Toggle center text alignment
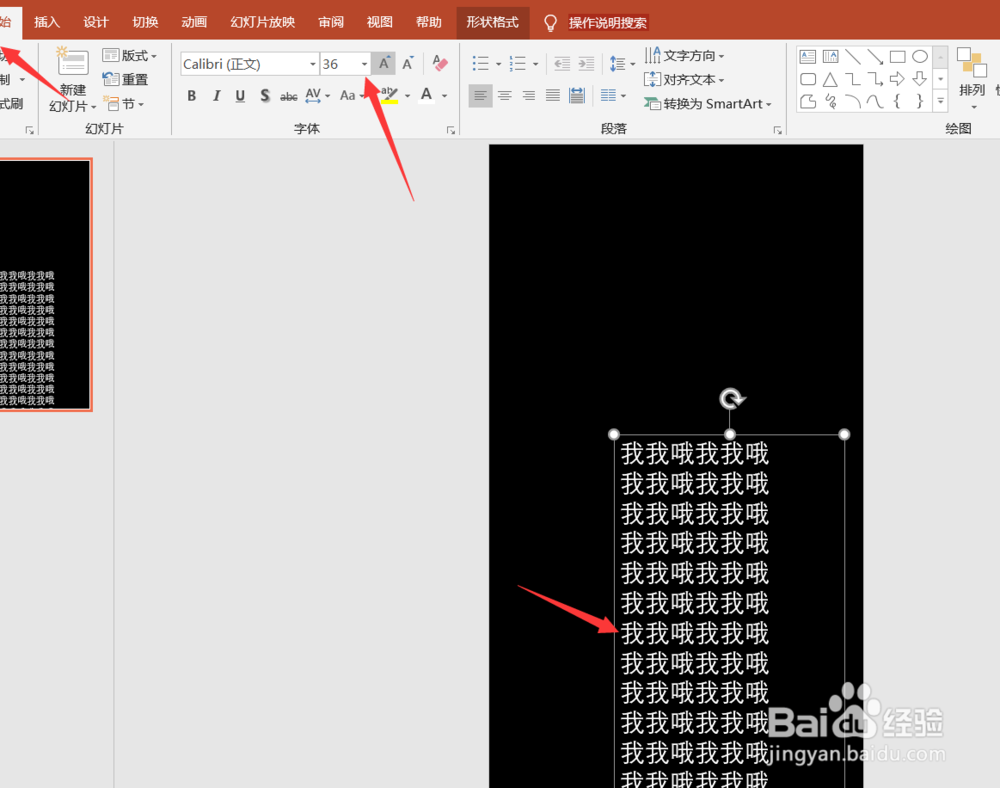Screen dimensions: 1000x788 [504, 96]
